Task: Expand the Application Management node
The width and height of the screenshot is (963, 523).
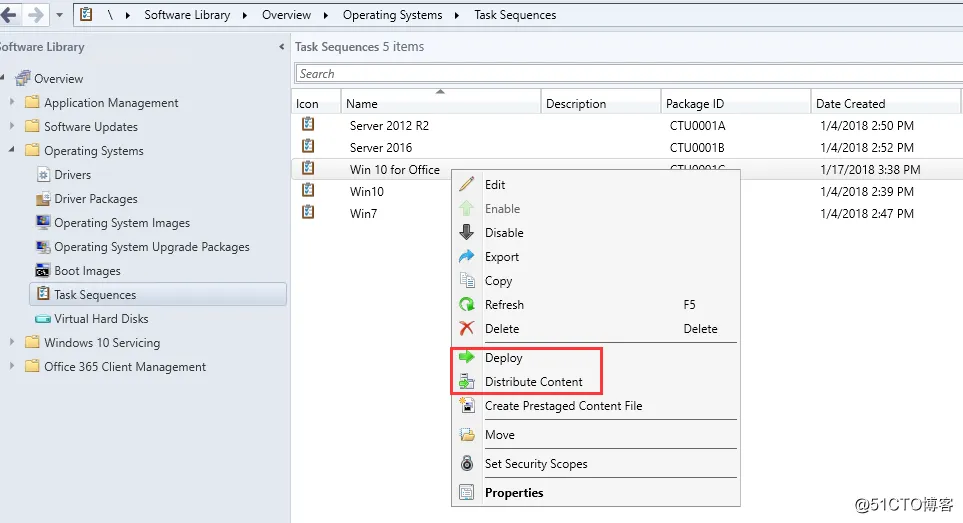Action: 12,102
